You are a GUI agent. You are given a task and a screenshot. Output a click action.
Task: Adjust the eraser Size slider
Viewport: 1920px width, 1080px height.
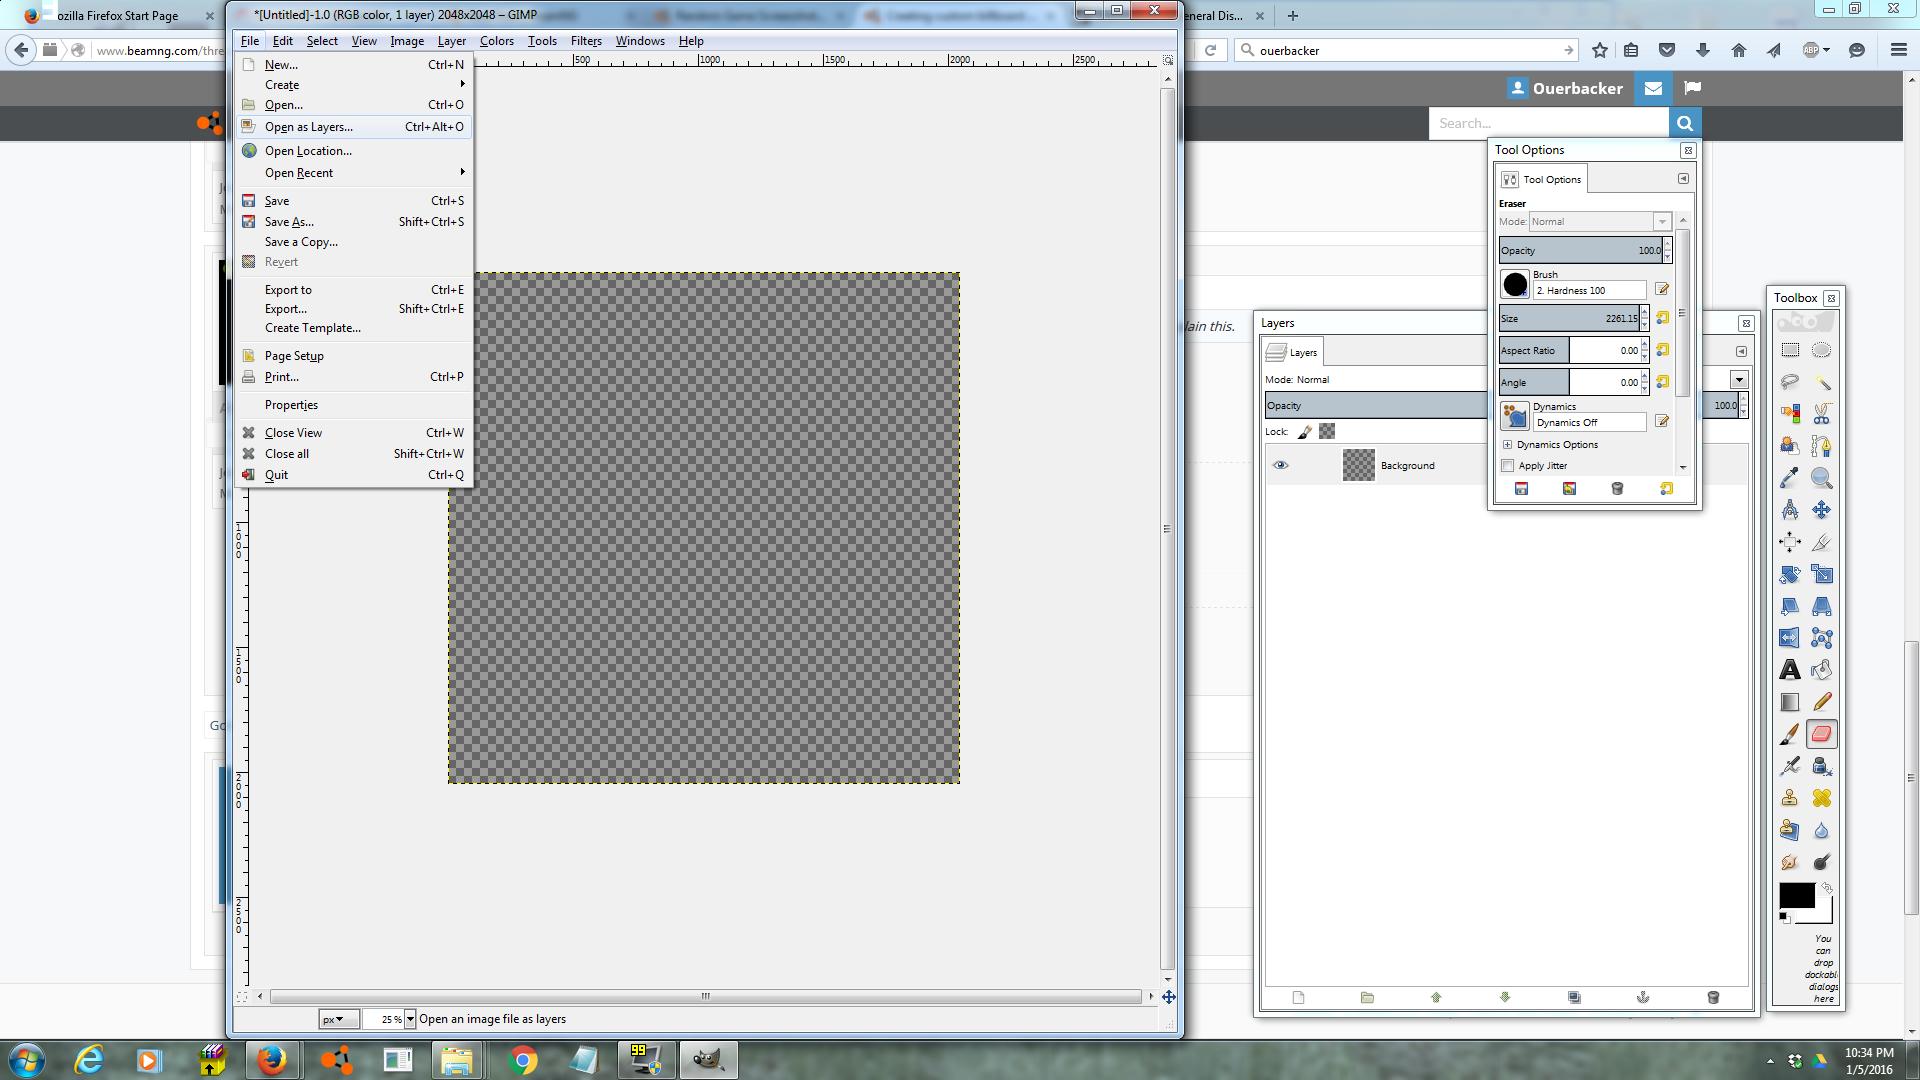[x=1569, y=318]
